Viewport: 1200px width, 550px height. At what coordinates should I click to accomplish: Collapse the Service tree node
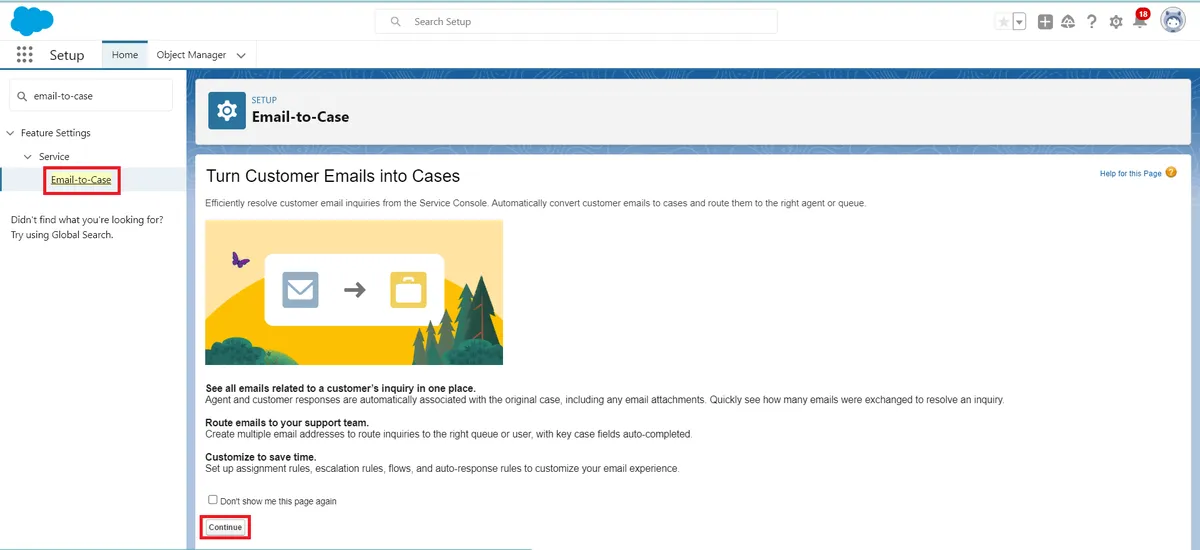tap(28, 157)
